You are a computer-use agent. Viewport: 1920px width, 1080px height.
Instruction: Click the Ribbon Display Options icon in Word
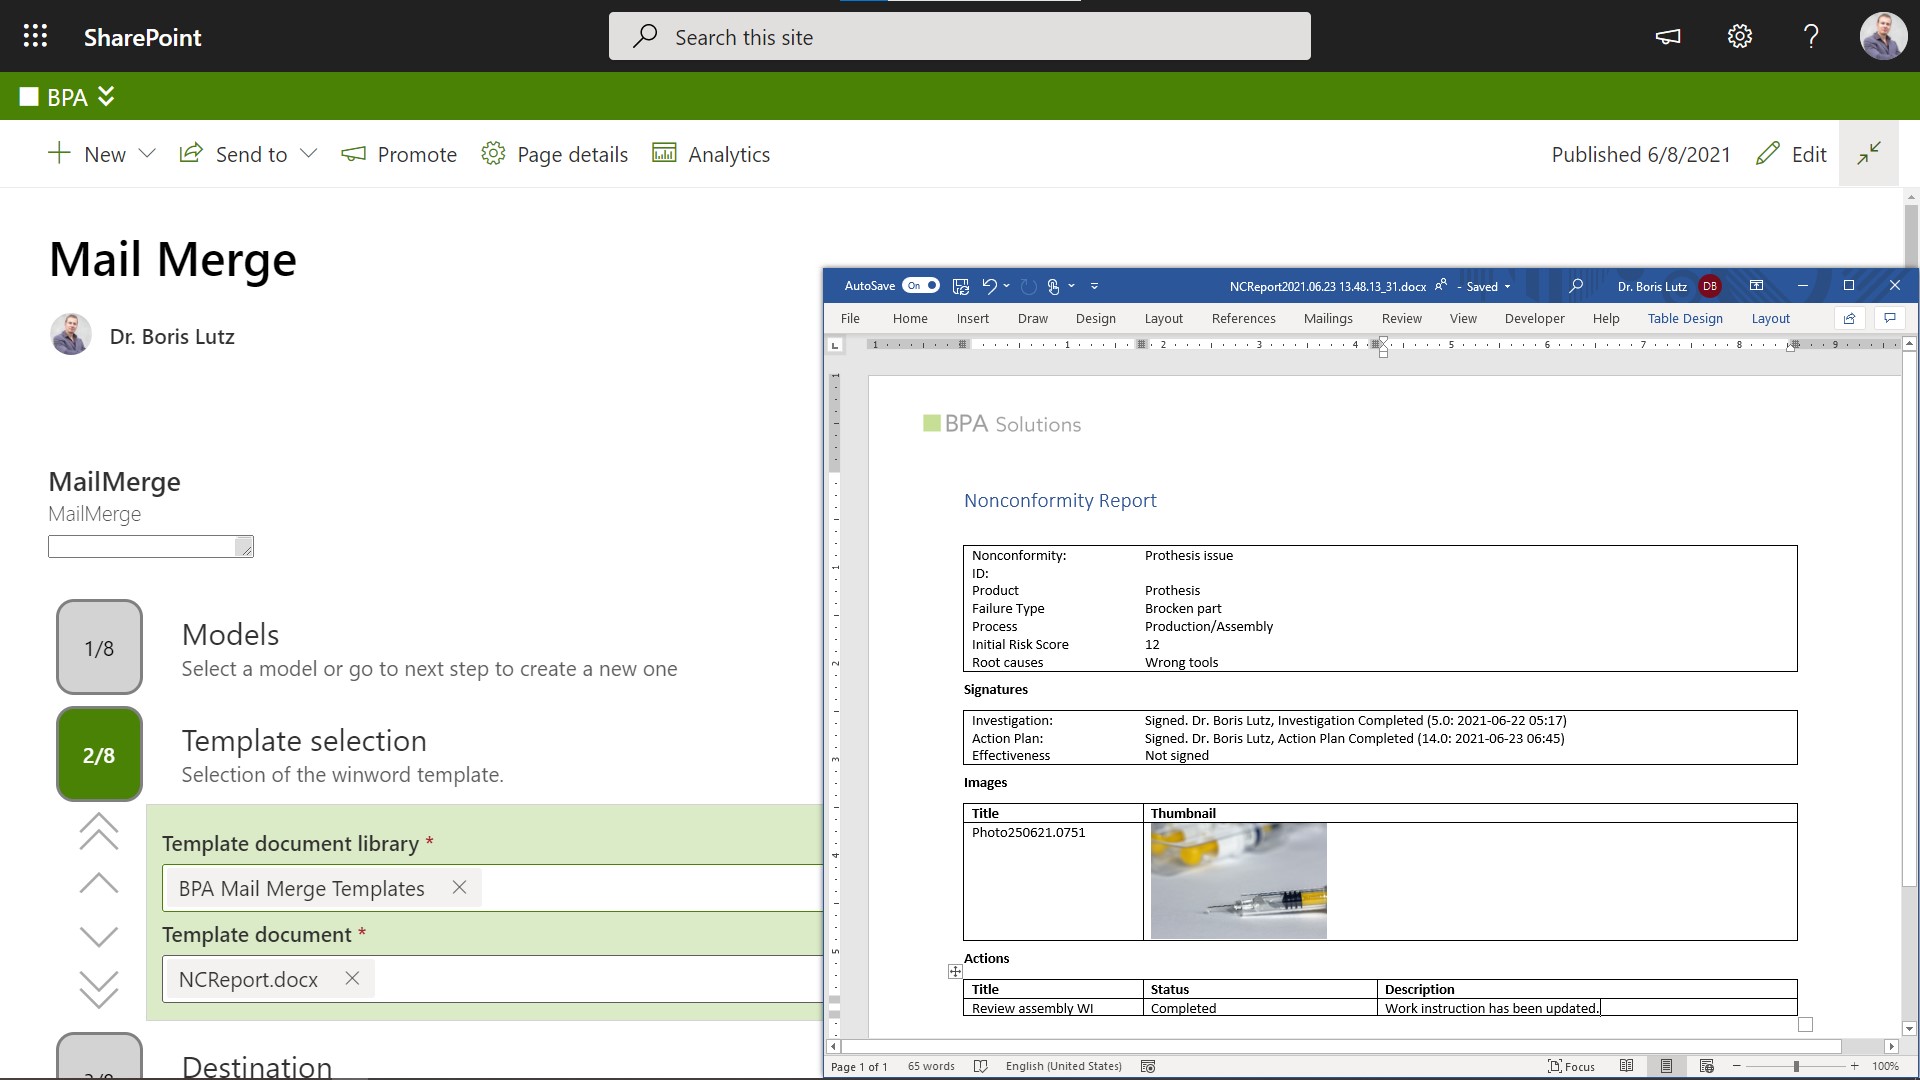(1756, 286)
